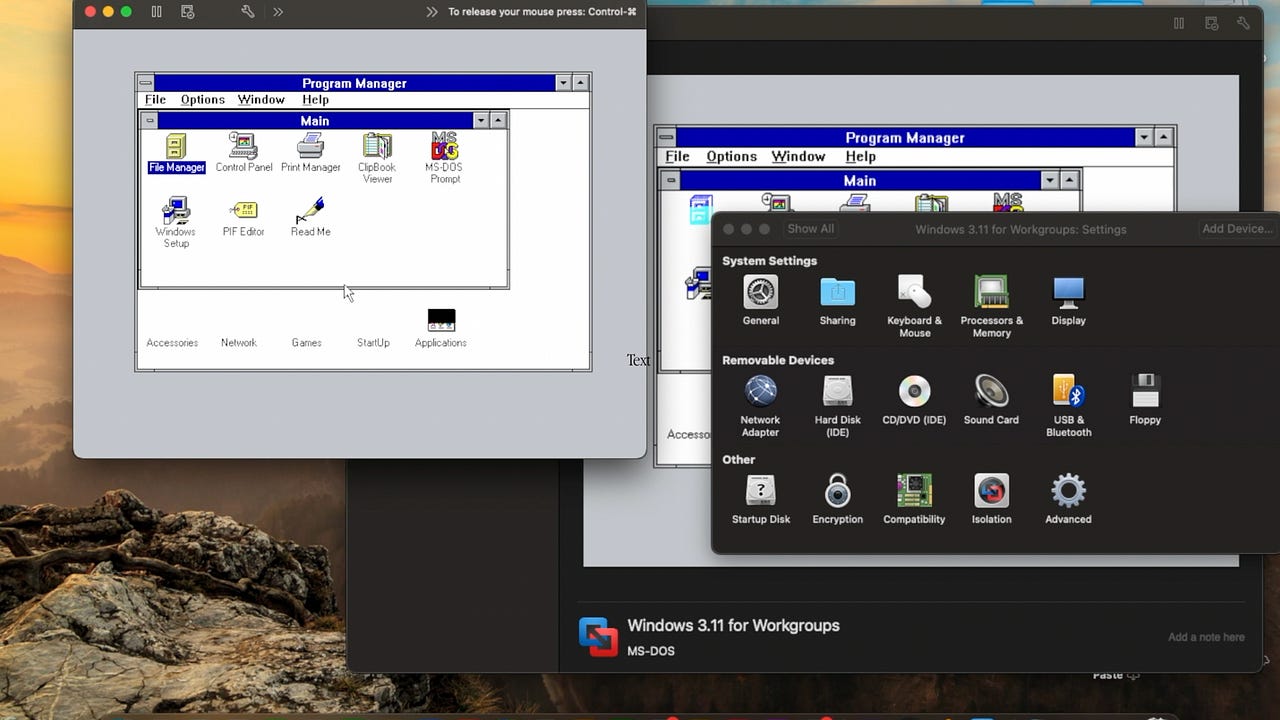This screenshot has height=720, width=1280.
Task: Open Display settings pane
Action: tap(1068, 301)
